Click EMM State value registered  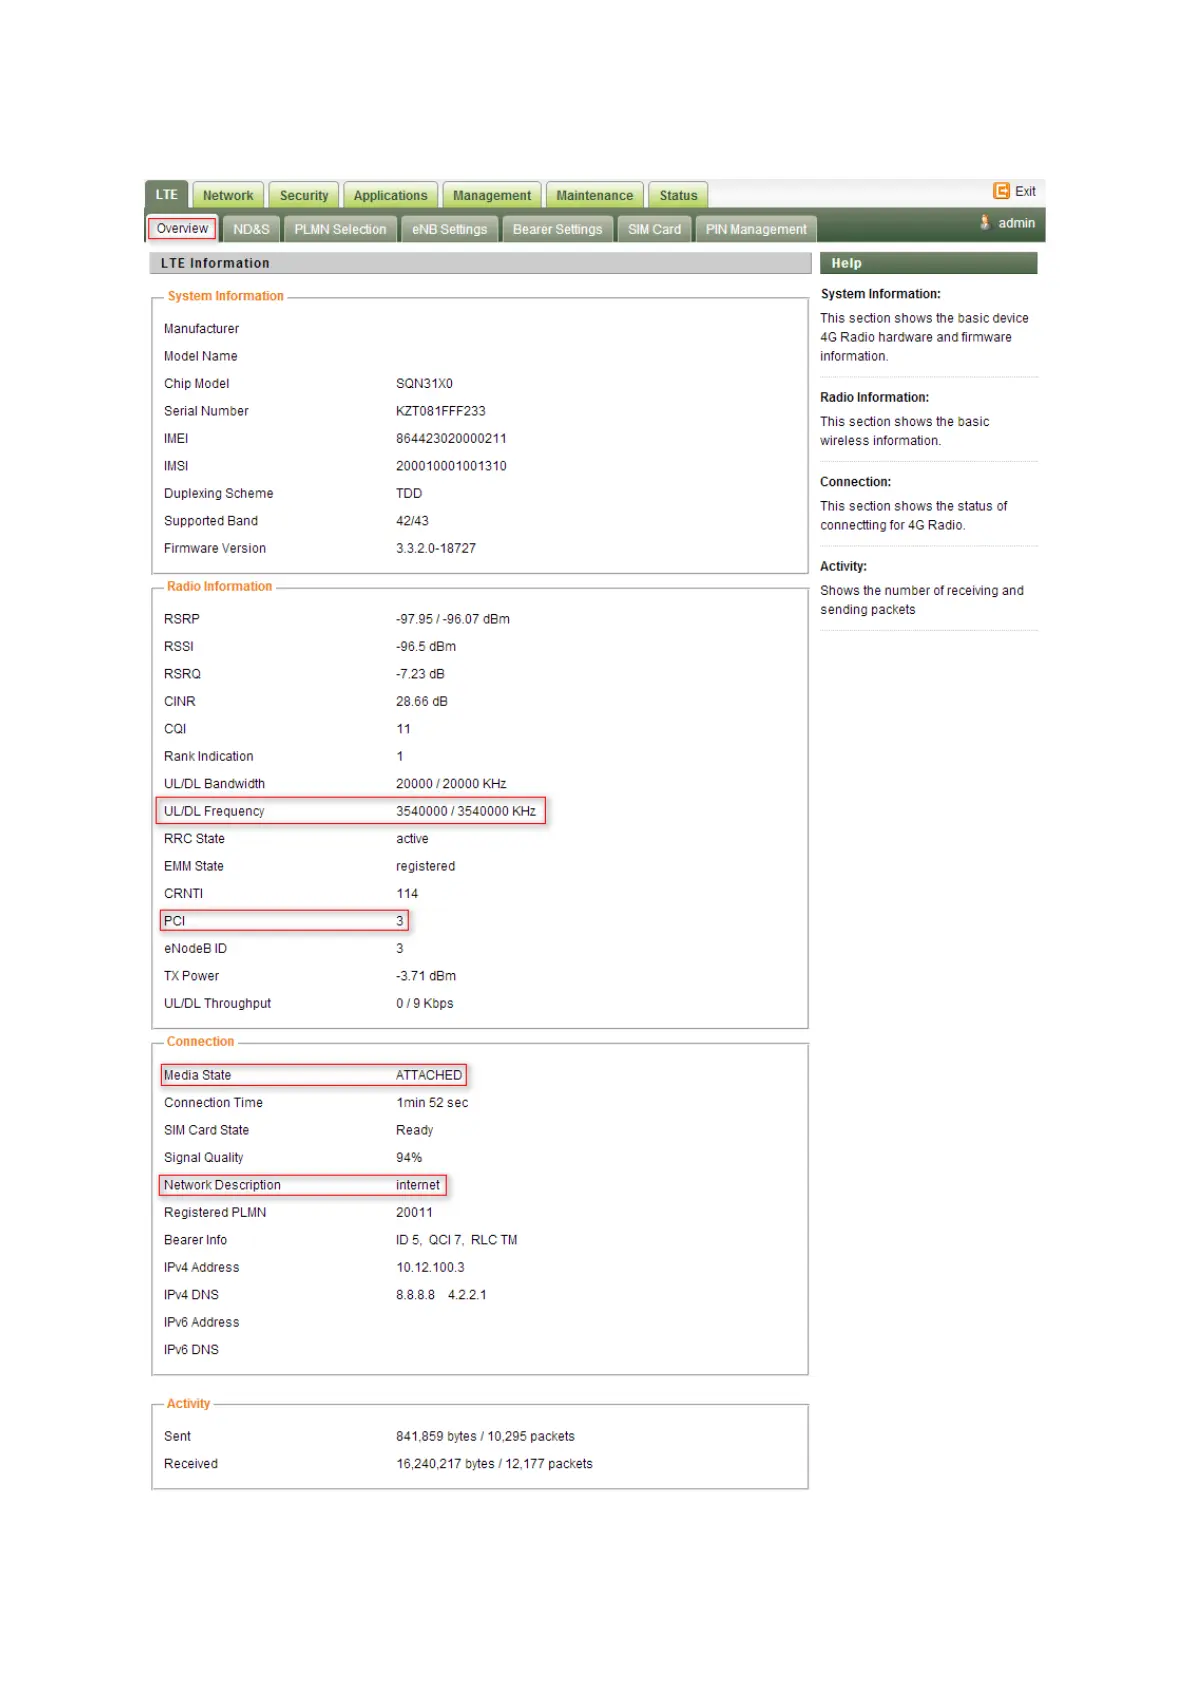[425, 866]
